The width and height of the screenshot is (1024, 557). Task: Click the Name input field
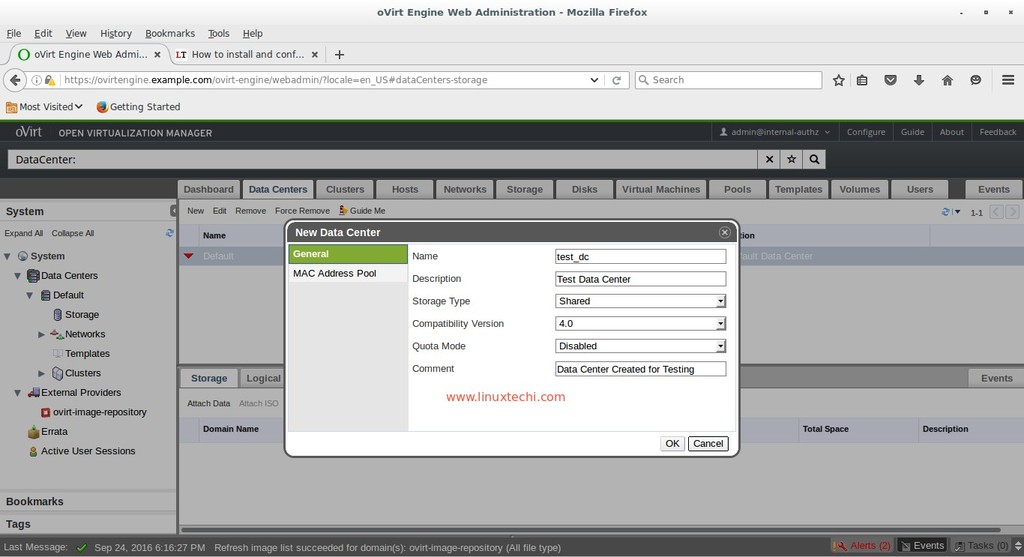(640, 257)
